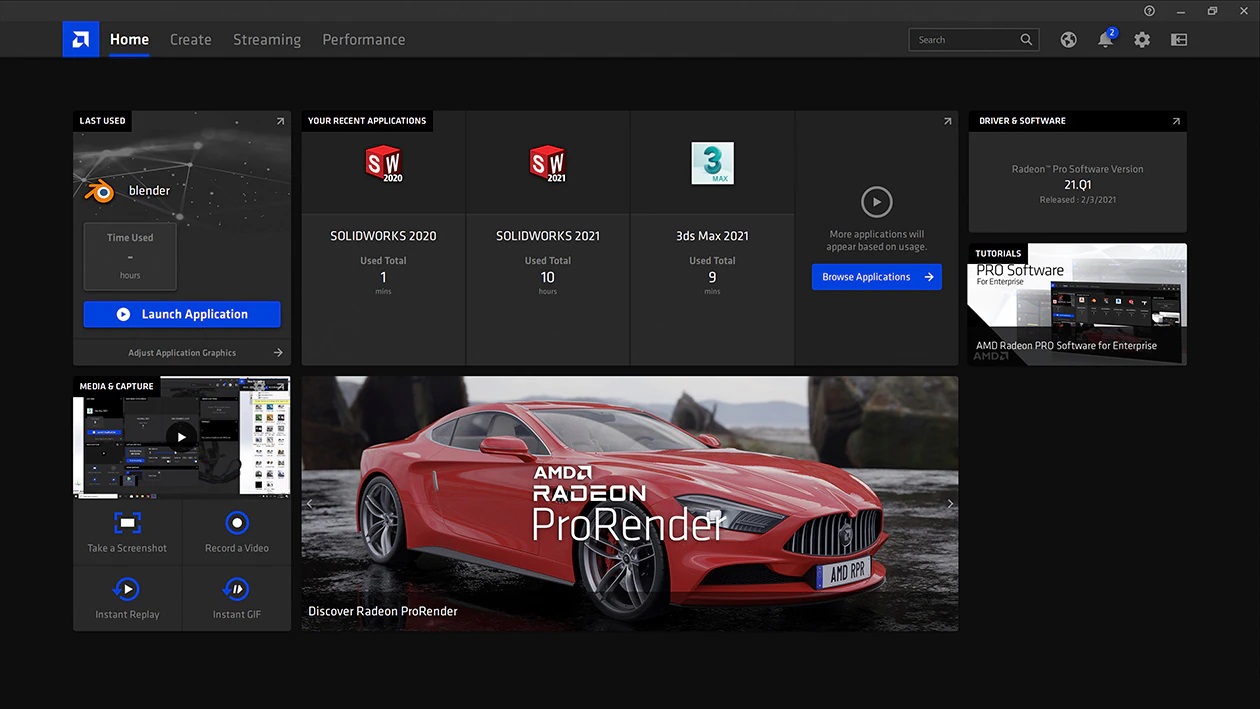
Task: Open the settings gear icon
Action: [x=1142, y=40]
